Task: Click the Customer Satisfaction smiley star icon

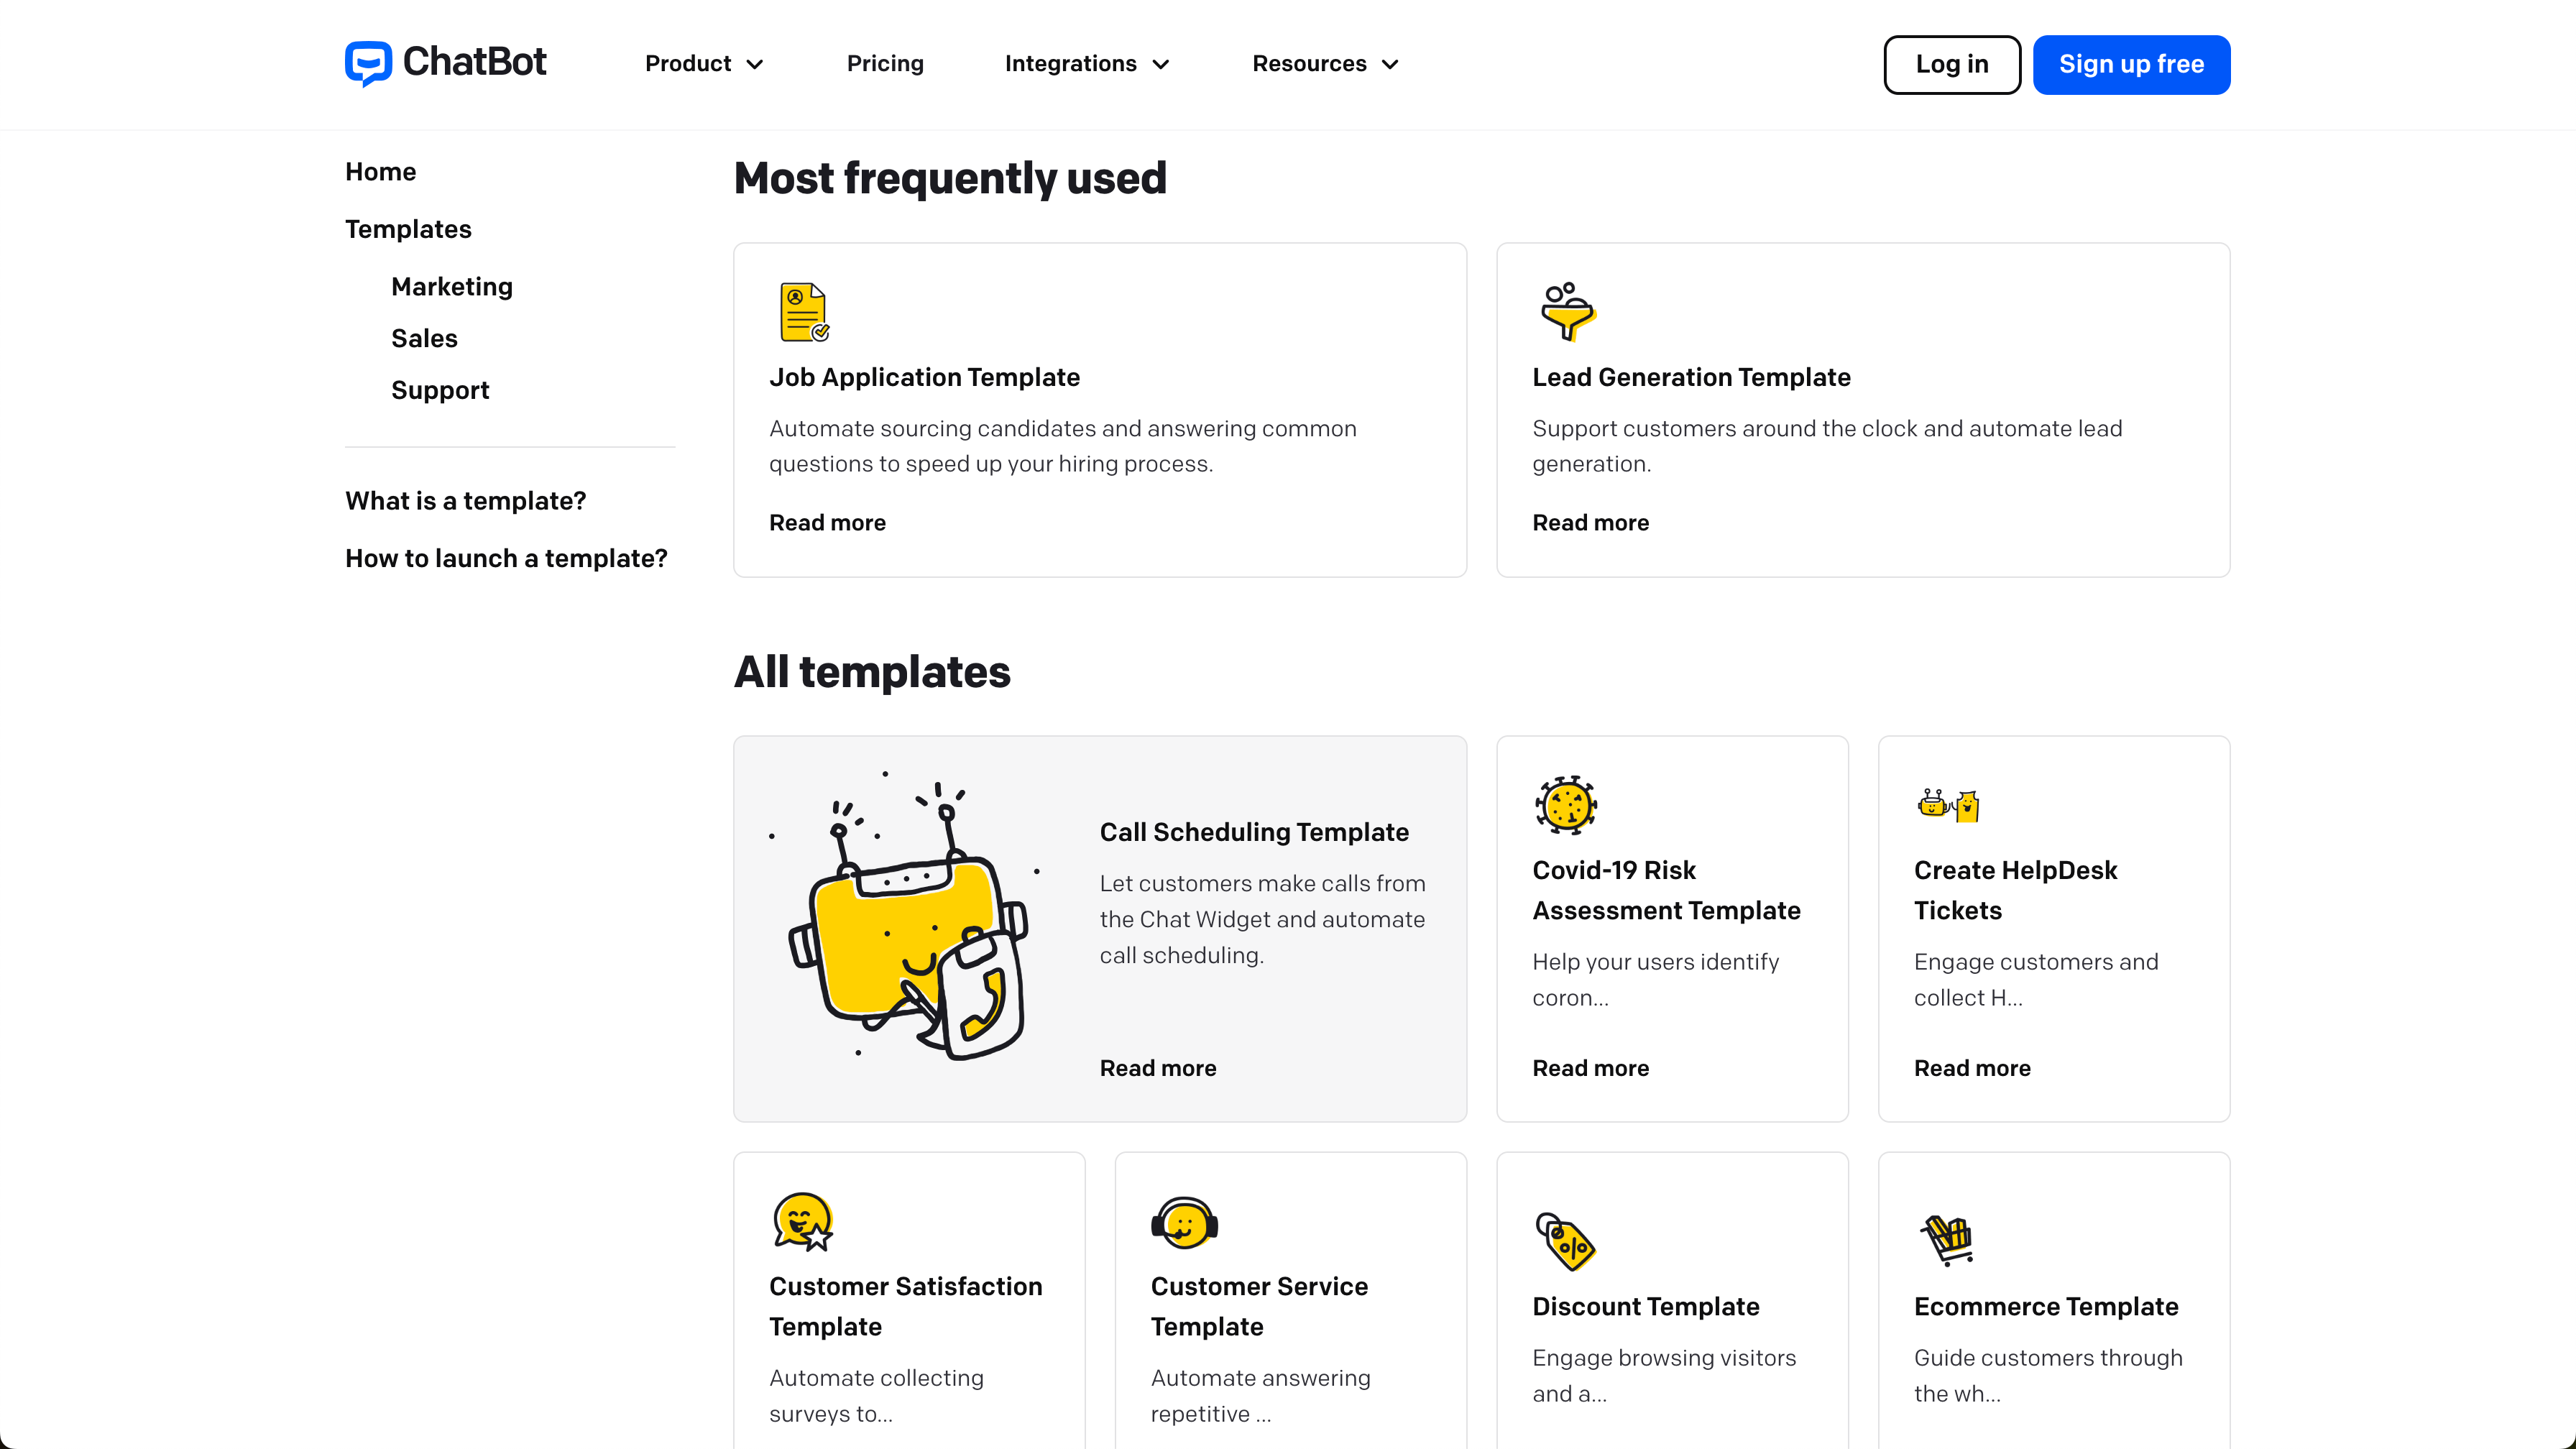Action: pos(803,1221)
